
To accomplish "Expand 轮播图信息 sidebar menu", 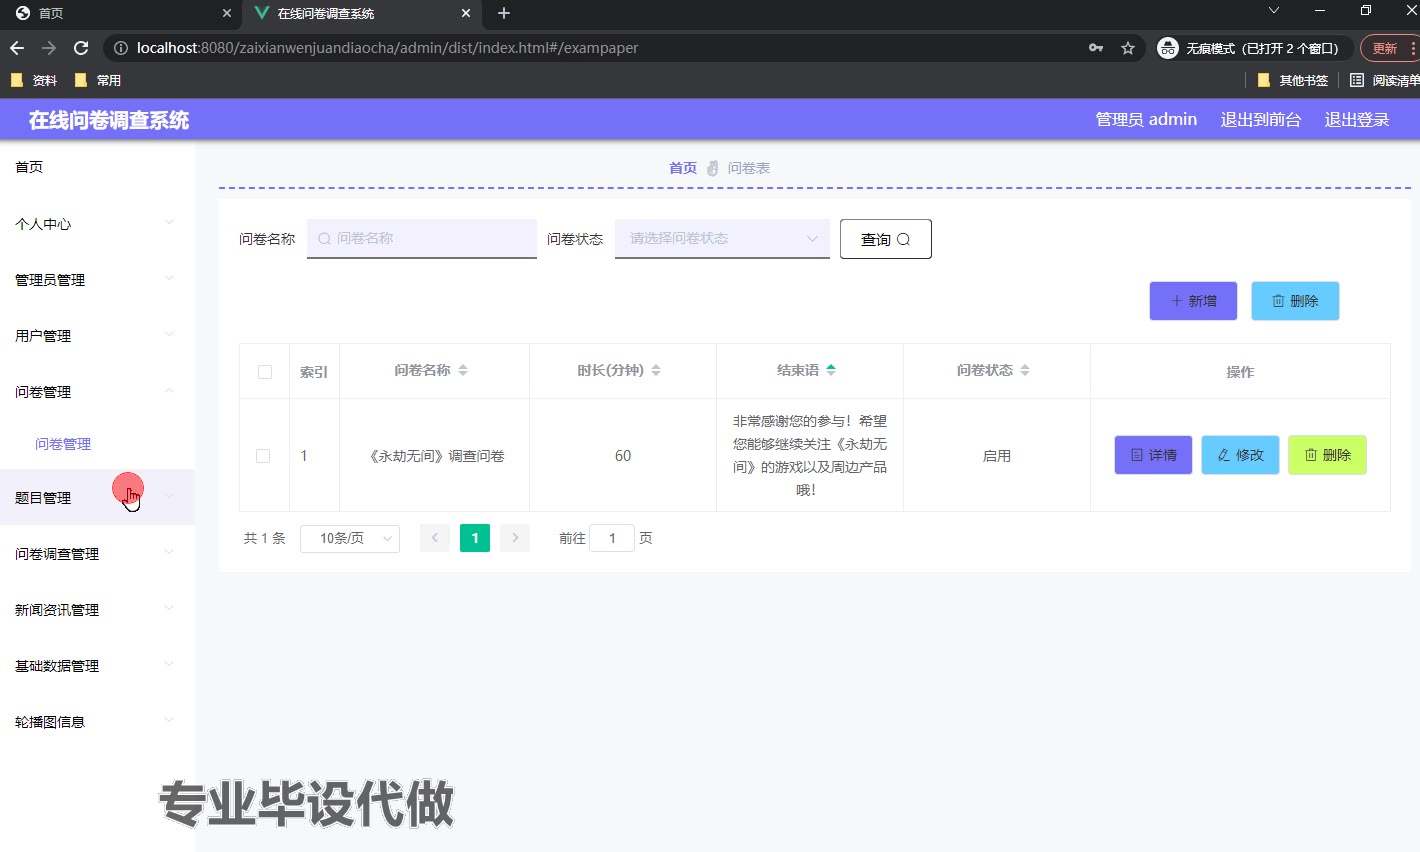I will (x=97, y=721).
